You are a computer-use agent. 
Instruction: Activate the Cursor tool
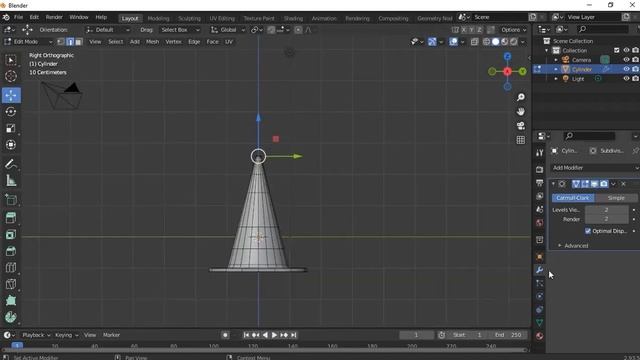(x=11, y=76)
